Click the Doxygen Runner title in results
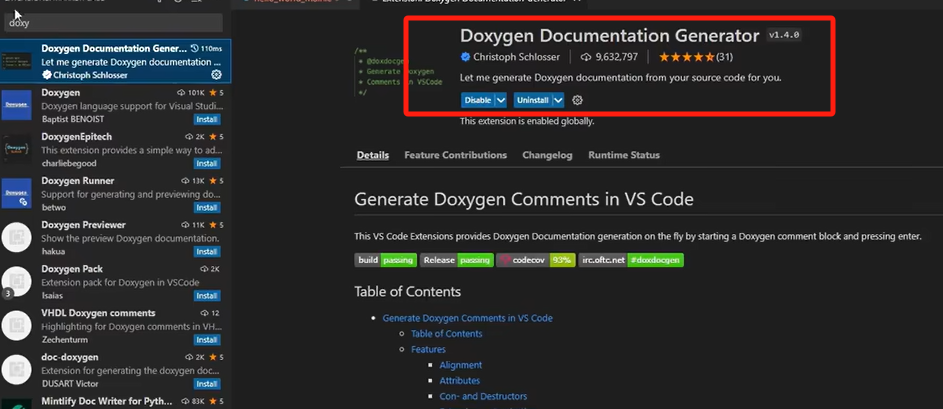943x409 pixels. click(78, 181)
